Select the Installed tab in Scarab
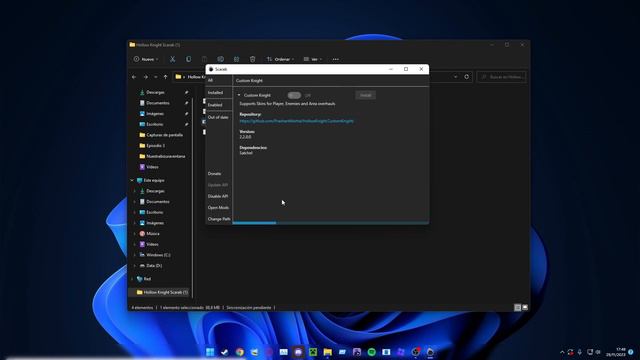This screenshot has width=640, height=360. click(x=219, y=93)
